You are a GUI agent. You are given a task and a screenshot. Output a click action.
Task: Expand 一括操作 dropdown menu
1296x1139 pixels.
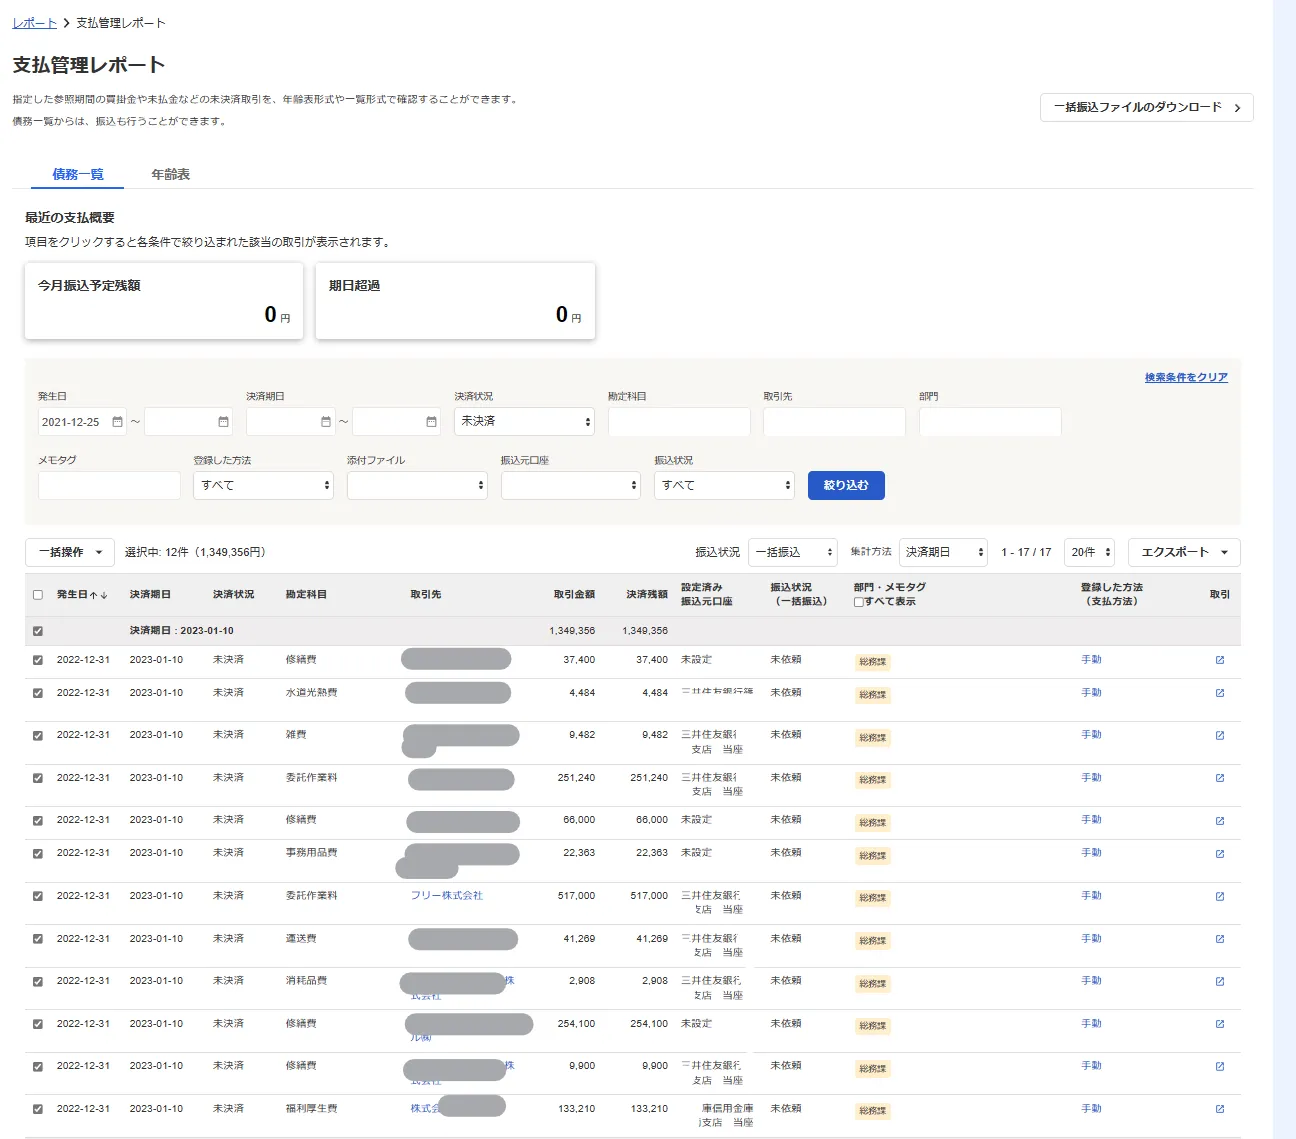click(70, 552)
